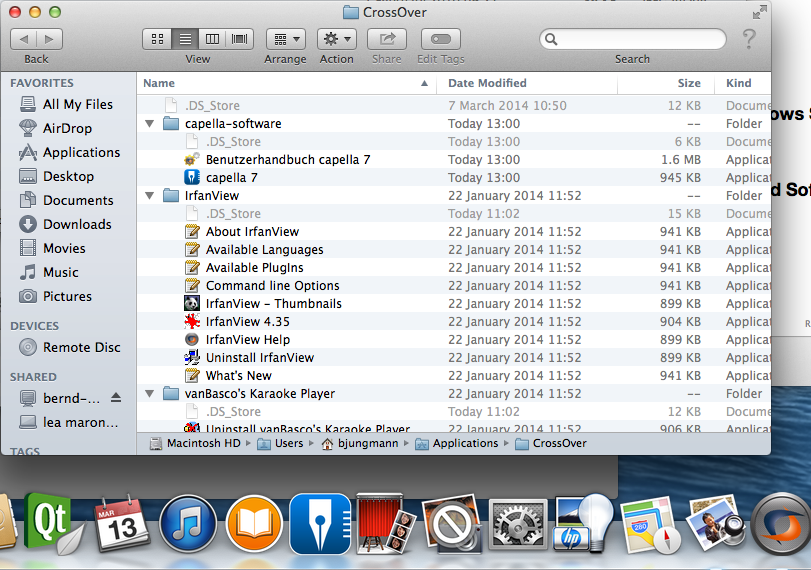Open Photo Booth from the Dock

coord(385,524)
